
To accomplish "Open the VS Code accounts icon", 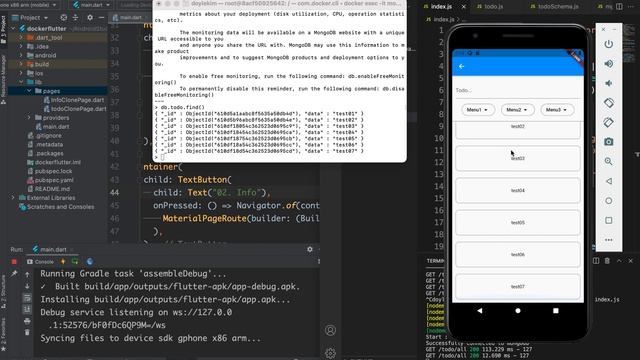I will tap(330, 330).
